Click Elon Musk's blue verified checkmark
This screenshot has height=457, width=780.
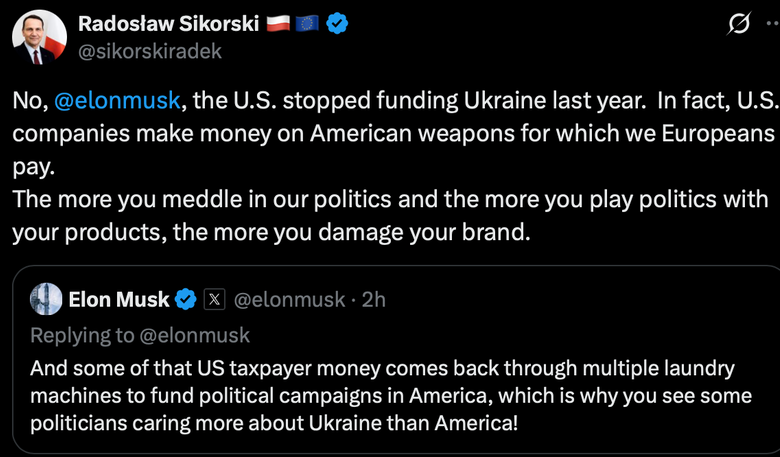pyautogui.click(x=186, y=299)
